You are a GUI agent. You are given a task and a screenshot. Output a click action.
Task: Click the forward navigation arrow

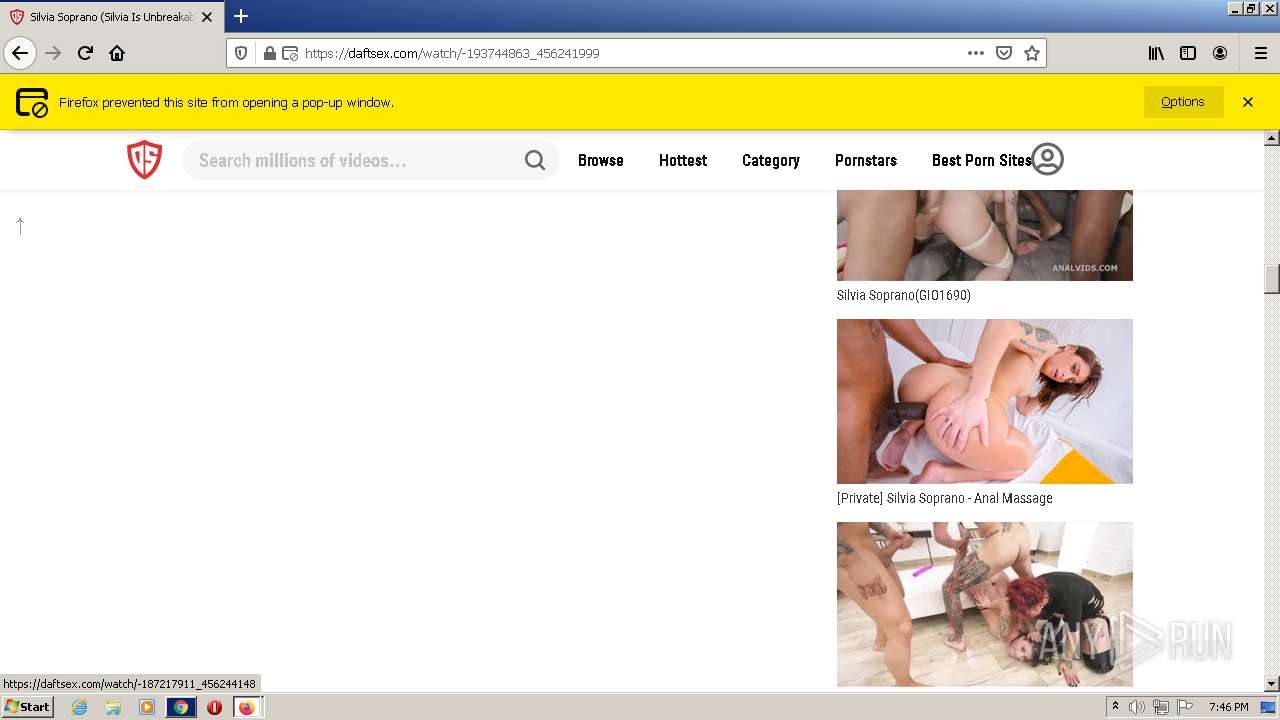[53, 53]
